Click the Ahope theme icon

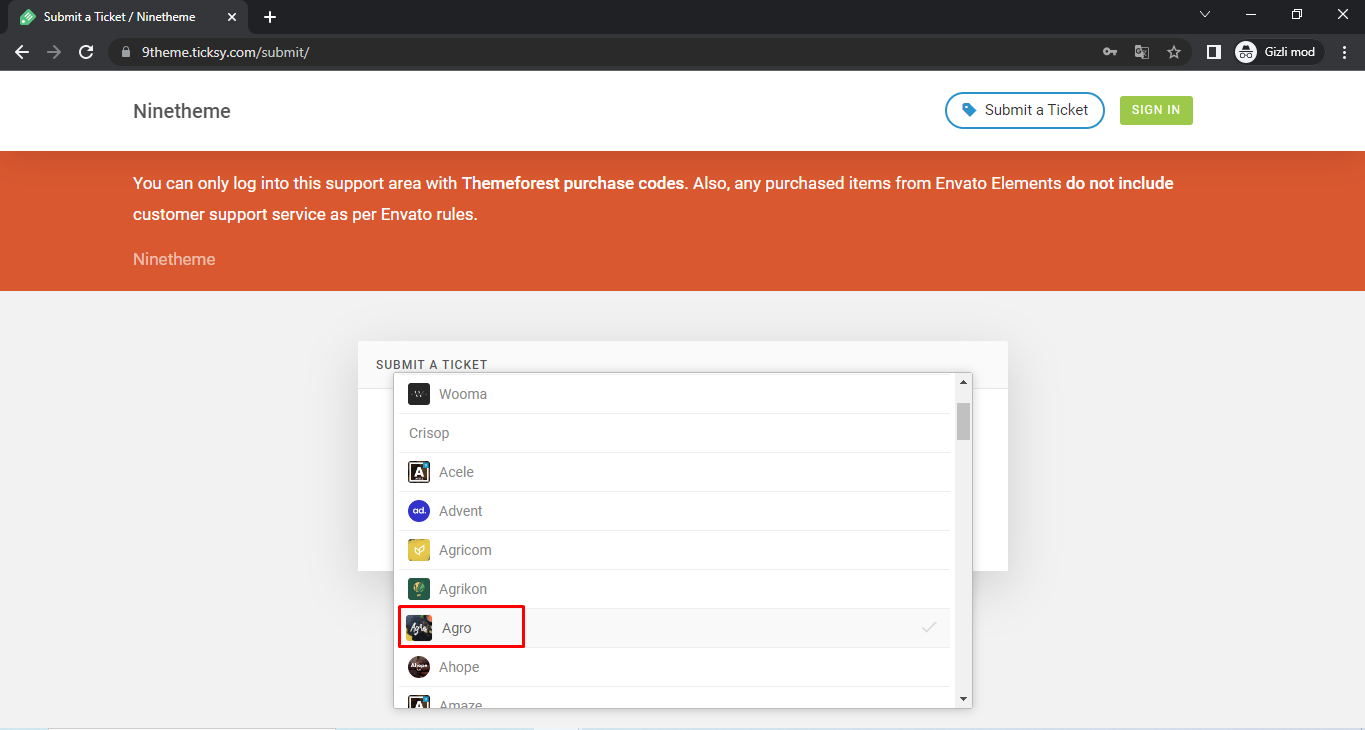pos(419,667)
